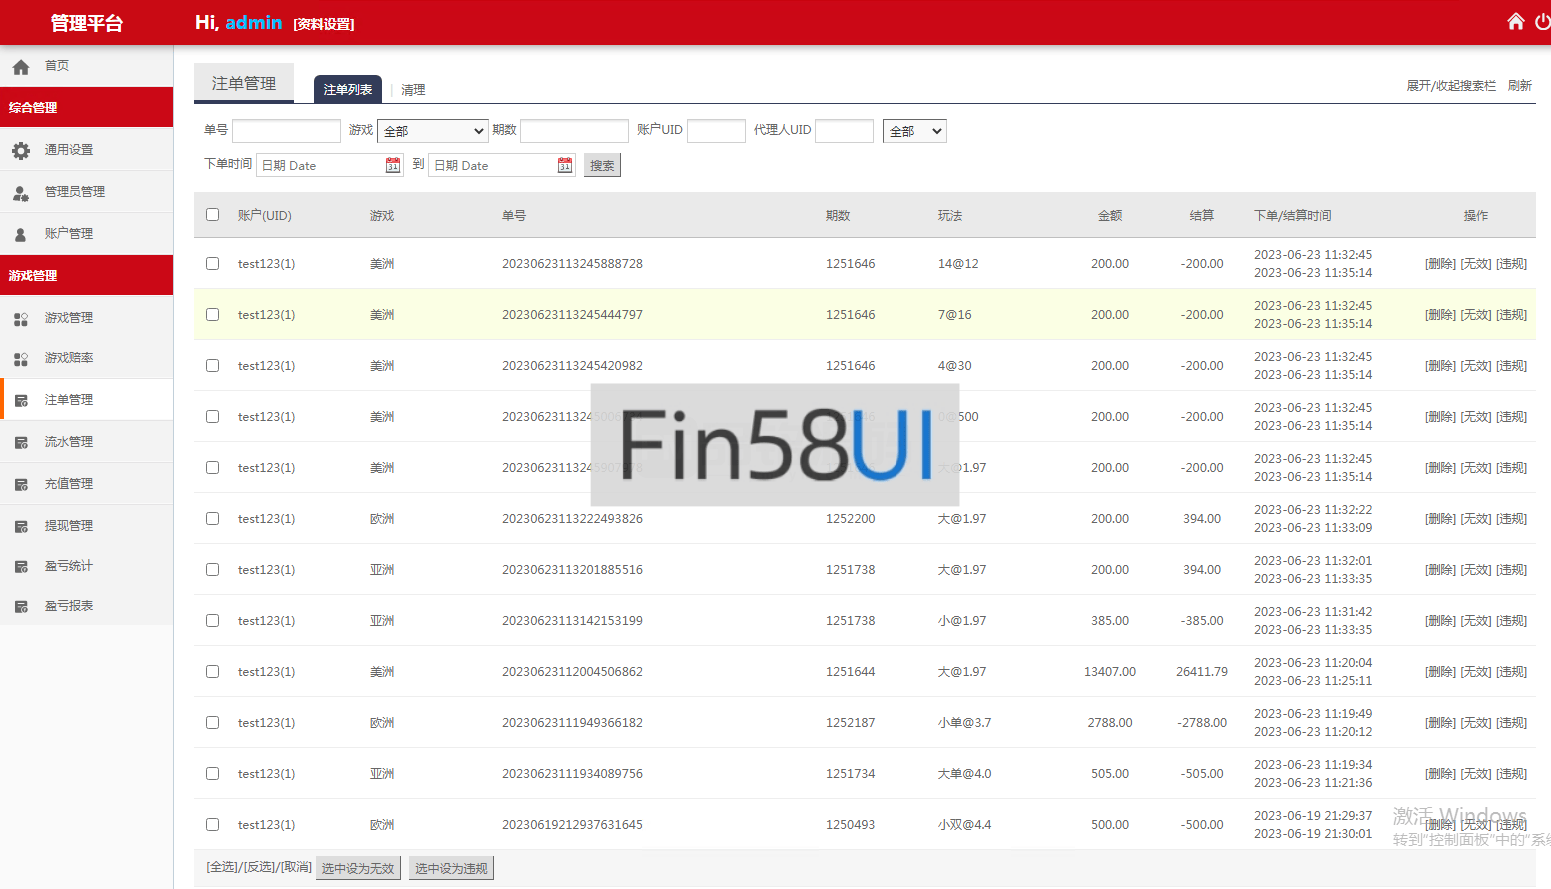Click the person icon beside 账户管理
The height and width of the screenshot is (889, 1551).
point(21,234)
